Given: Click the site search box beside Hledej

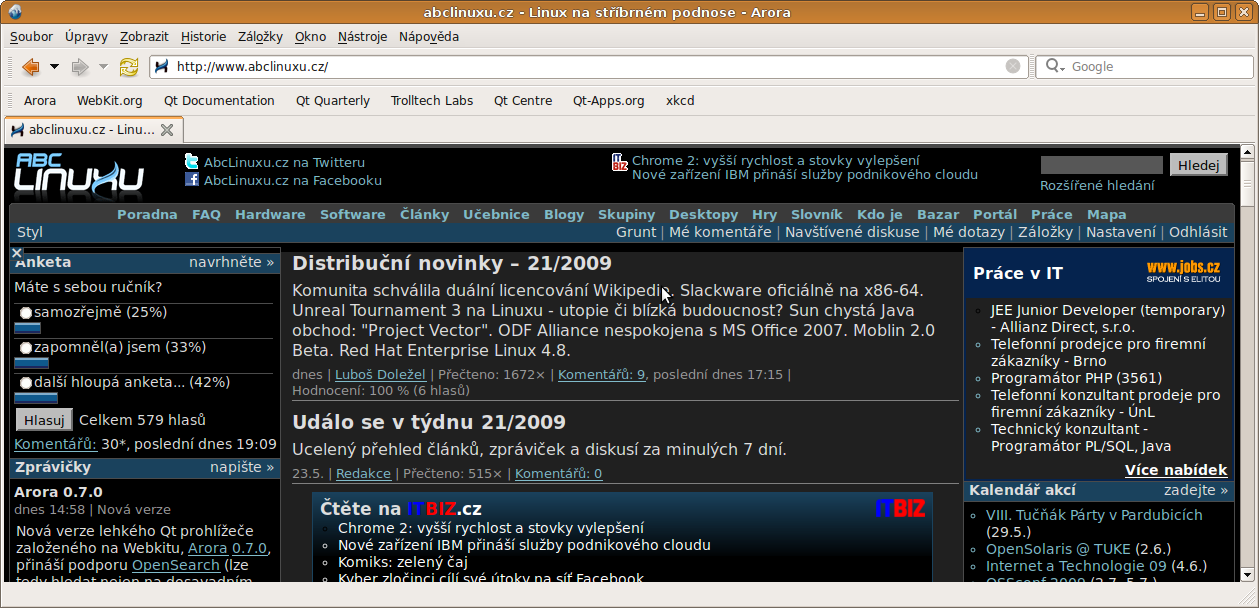Looking at the screenshot, I should [x=1102, y=165].
